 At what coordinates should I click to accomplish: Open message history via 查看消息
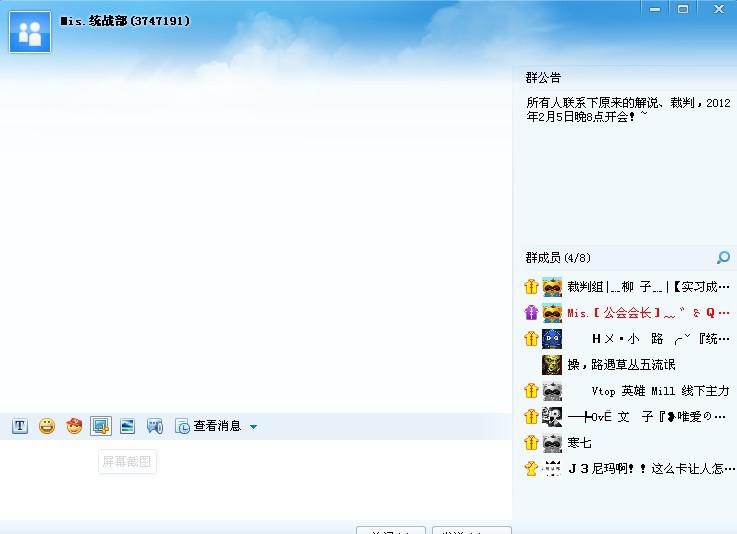point(217,426)
